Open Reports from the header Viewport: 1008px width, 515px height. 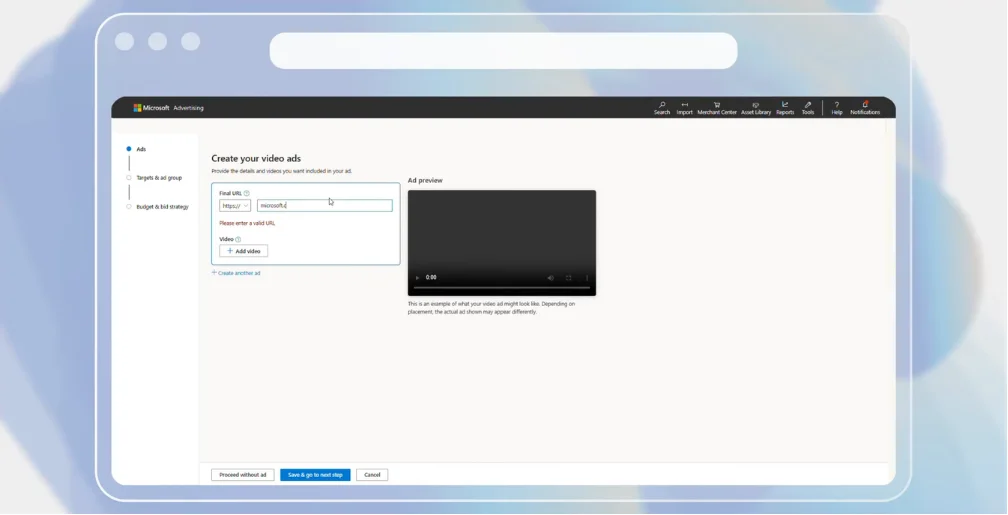pos(785,108)
